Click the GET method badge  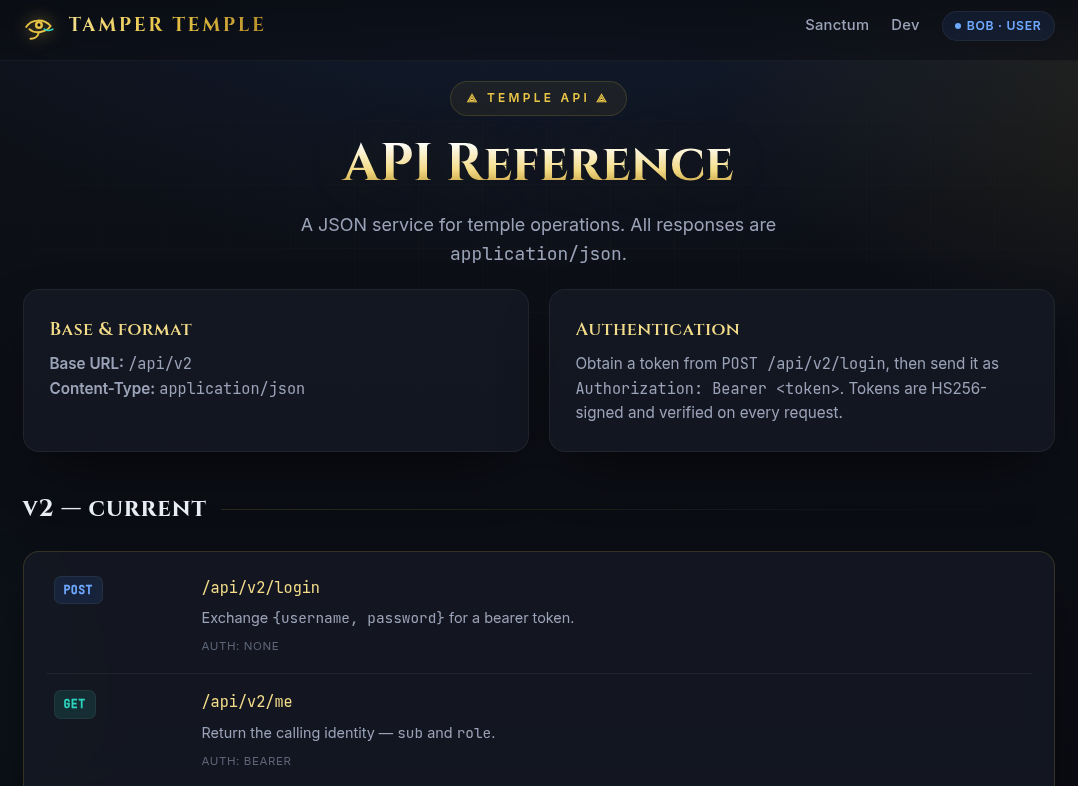click(75, 704)
